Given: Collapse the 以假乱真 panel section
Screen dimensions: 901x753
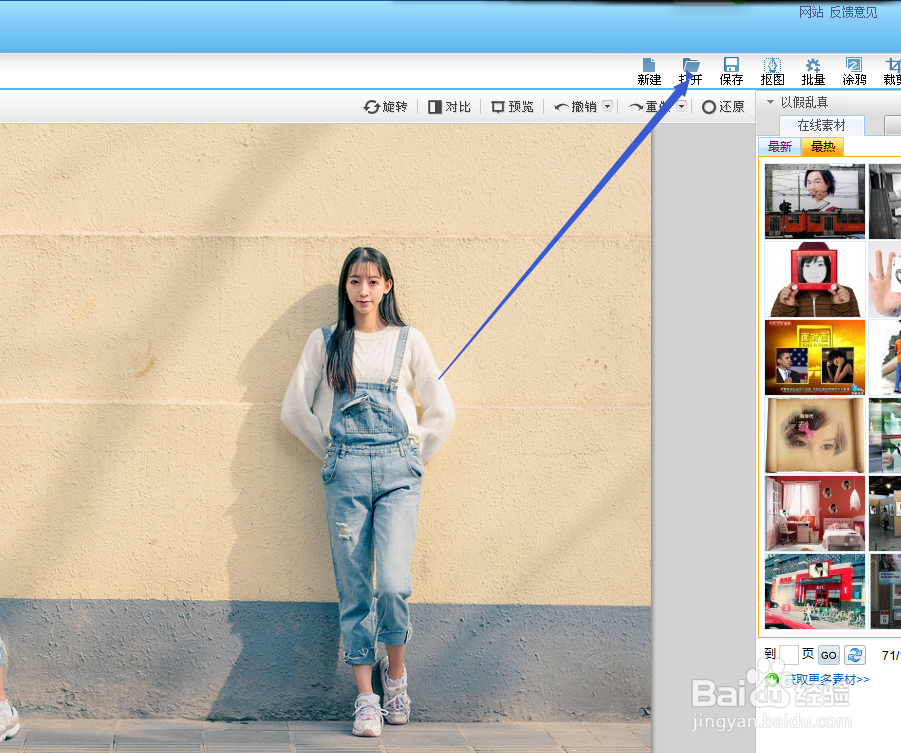Looking at the screenshot, I should [771, 102].
